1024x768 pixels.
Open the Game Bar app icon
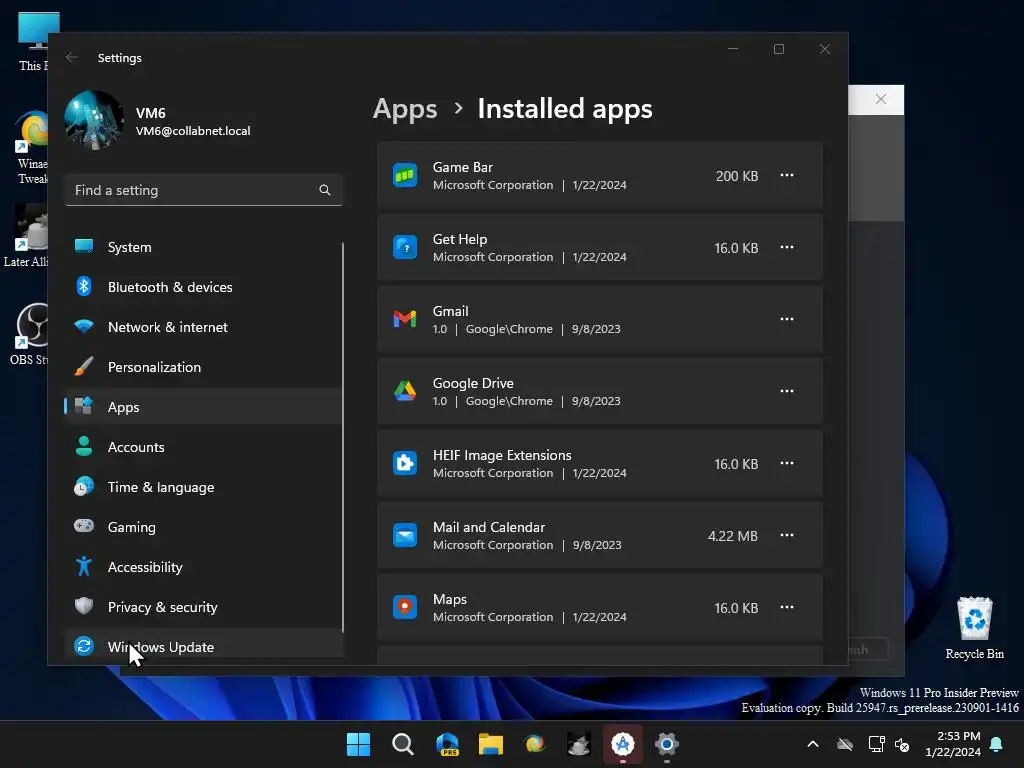tap(405, 176)
